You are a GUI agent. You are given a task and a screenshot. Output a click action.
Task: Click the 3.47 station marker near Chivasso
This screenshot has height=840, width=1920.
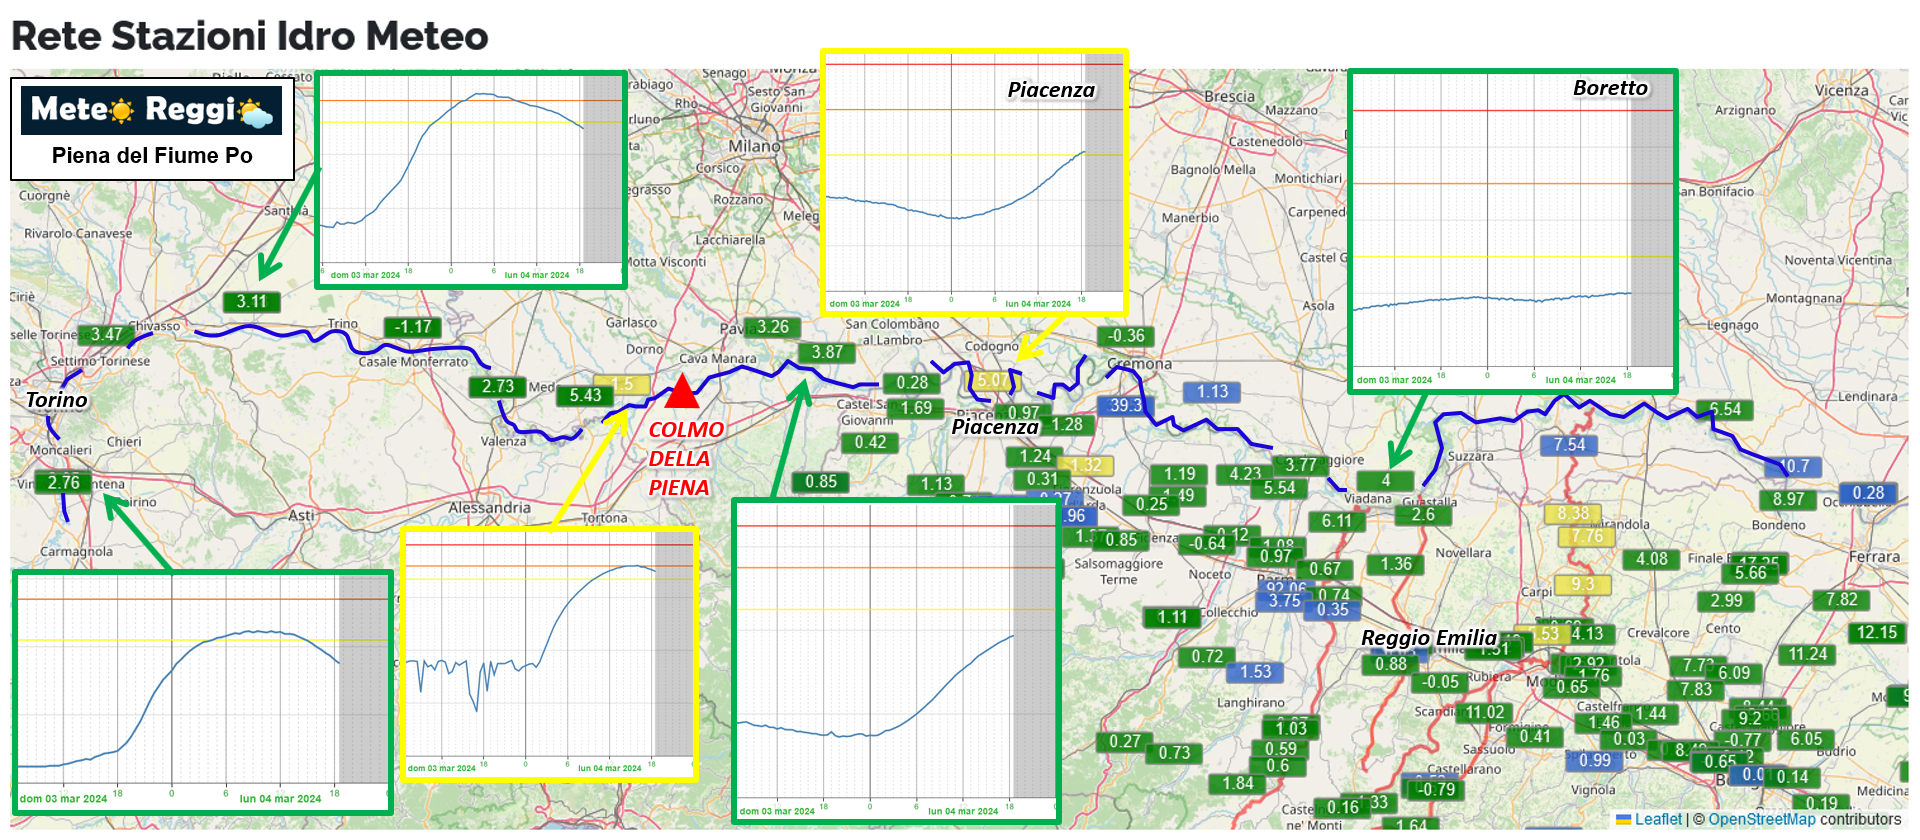106,334
